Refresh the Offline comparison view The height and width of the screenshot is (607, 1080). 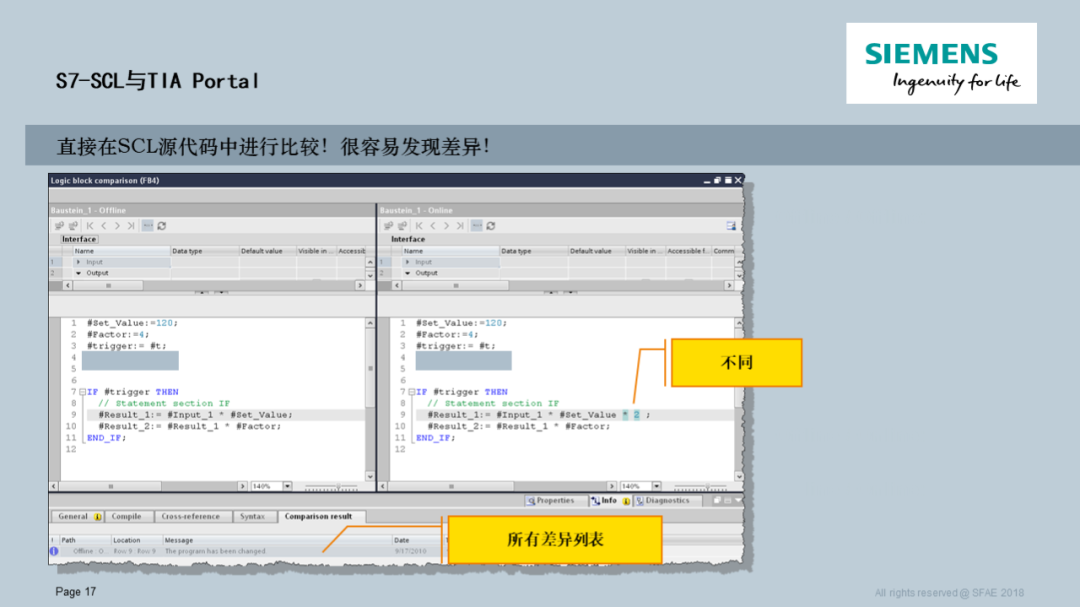click(162, 226)
